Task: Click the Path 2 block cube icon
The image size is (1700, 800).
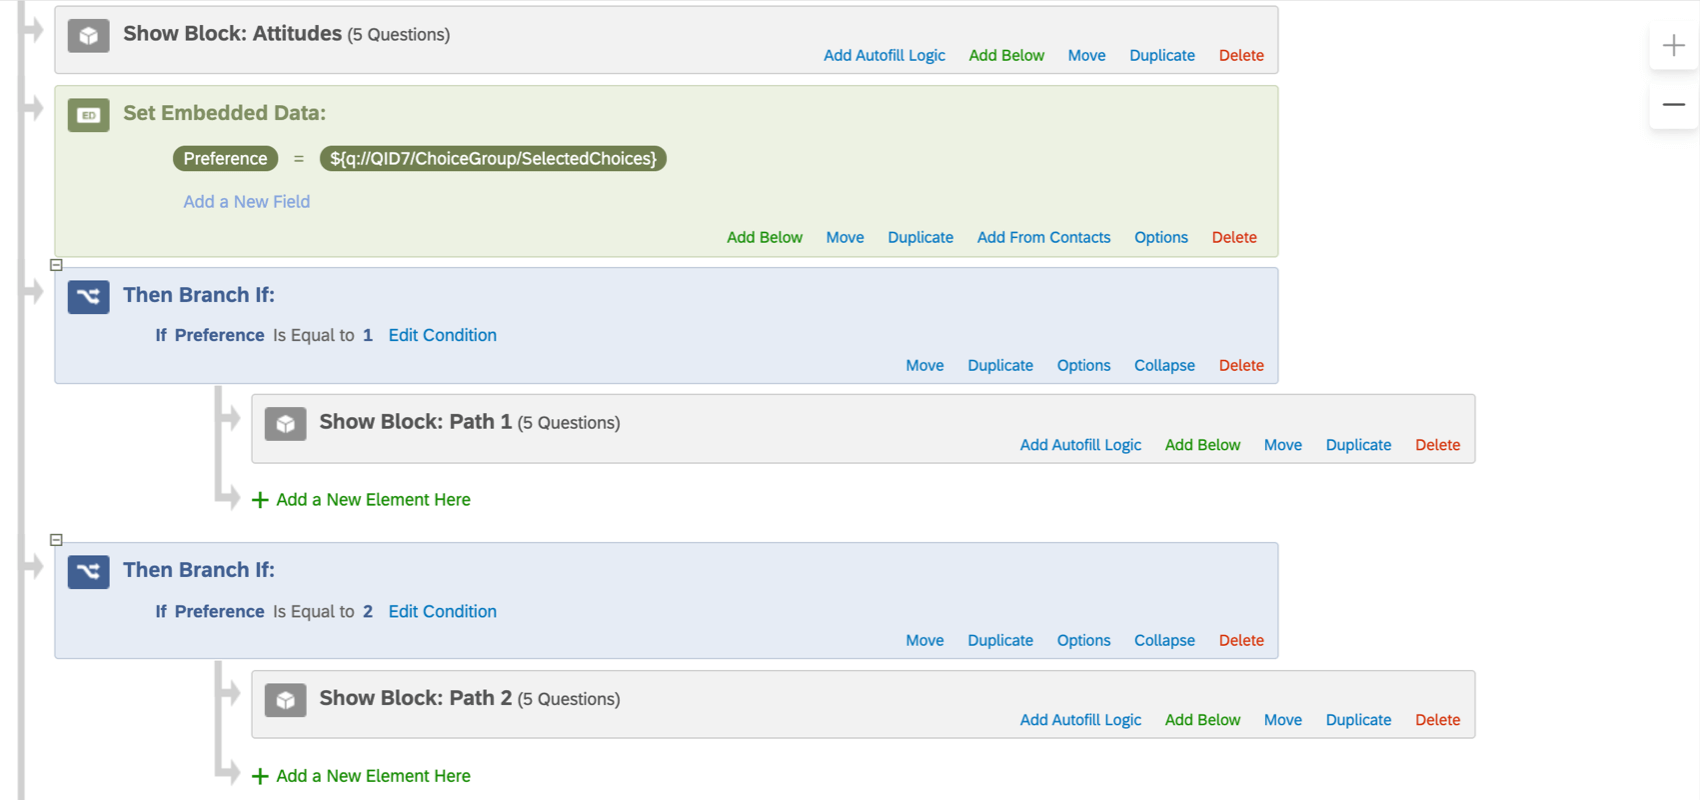Action: coord(285,700)
